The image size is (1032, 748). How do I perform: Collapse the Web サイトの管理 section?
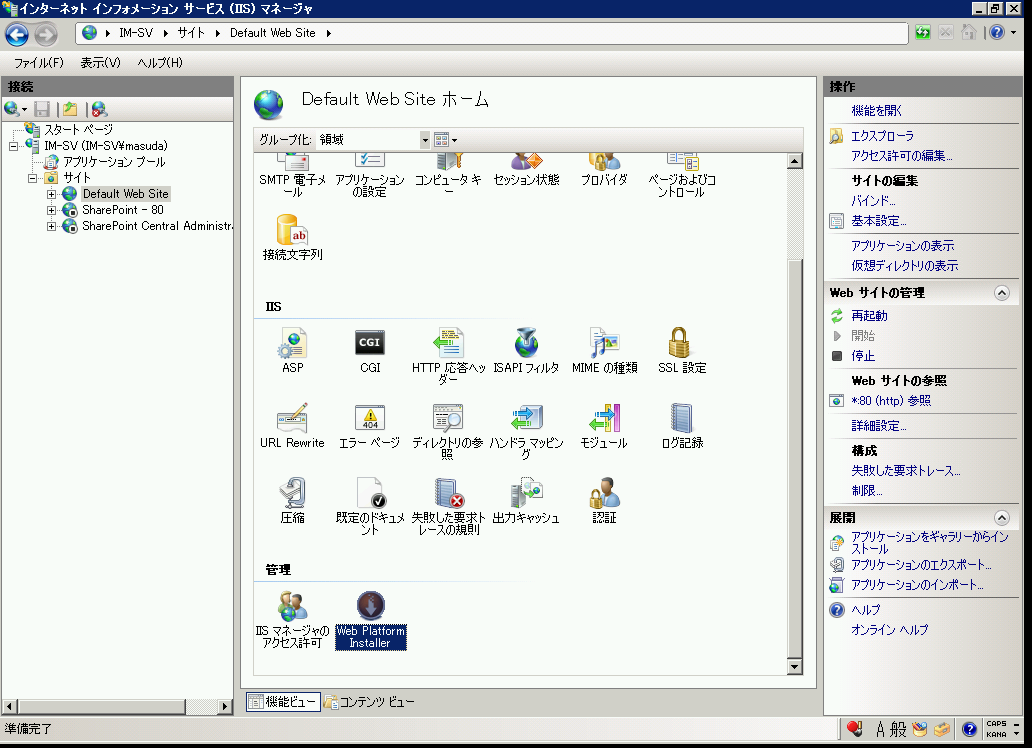click(1001, 293)
